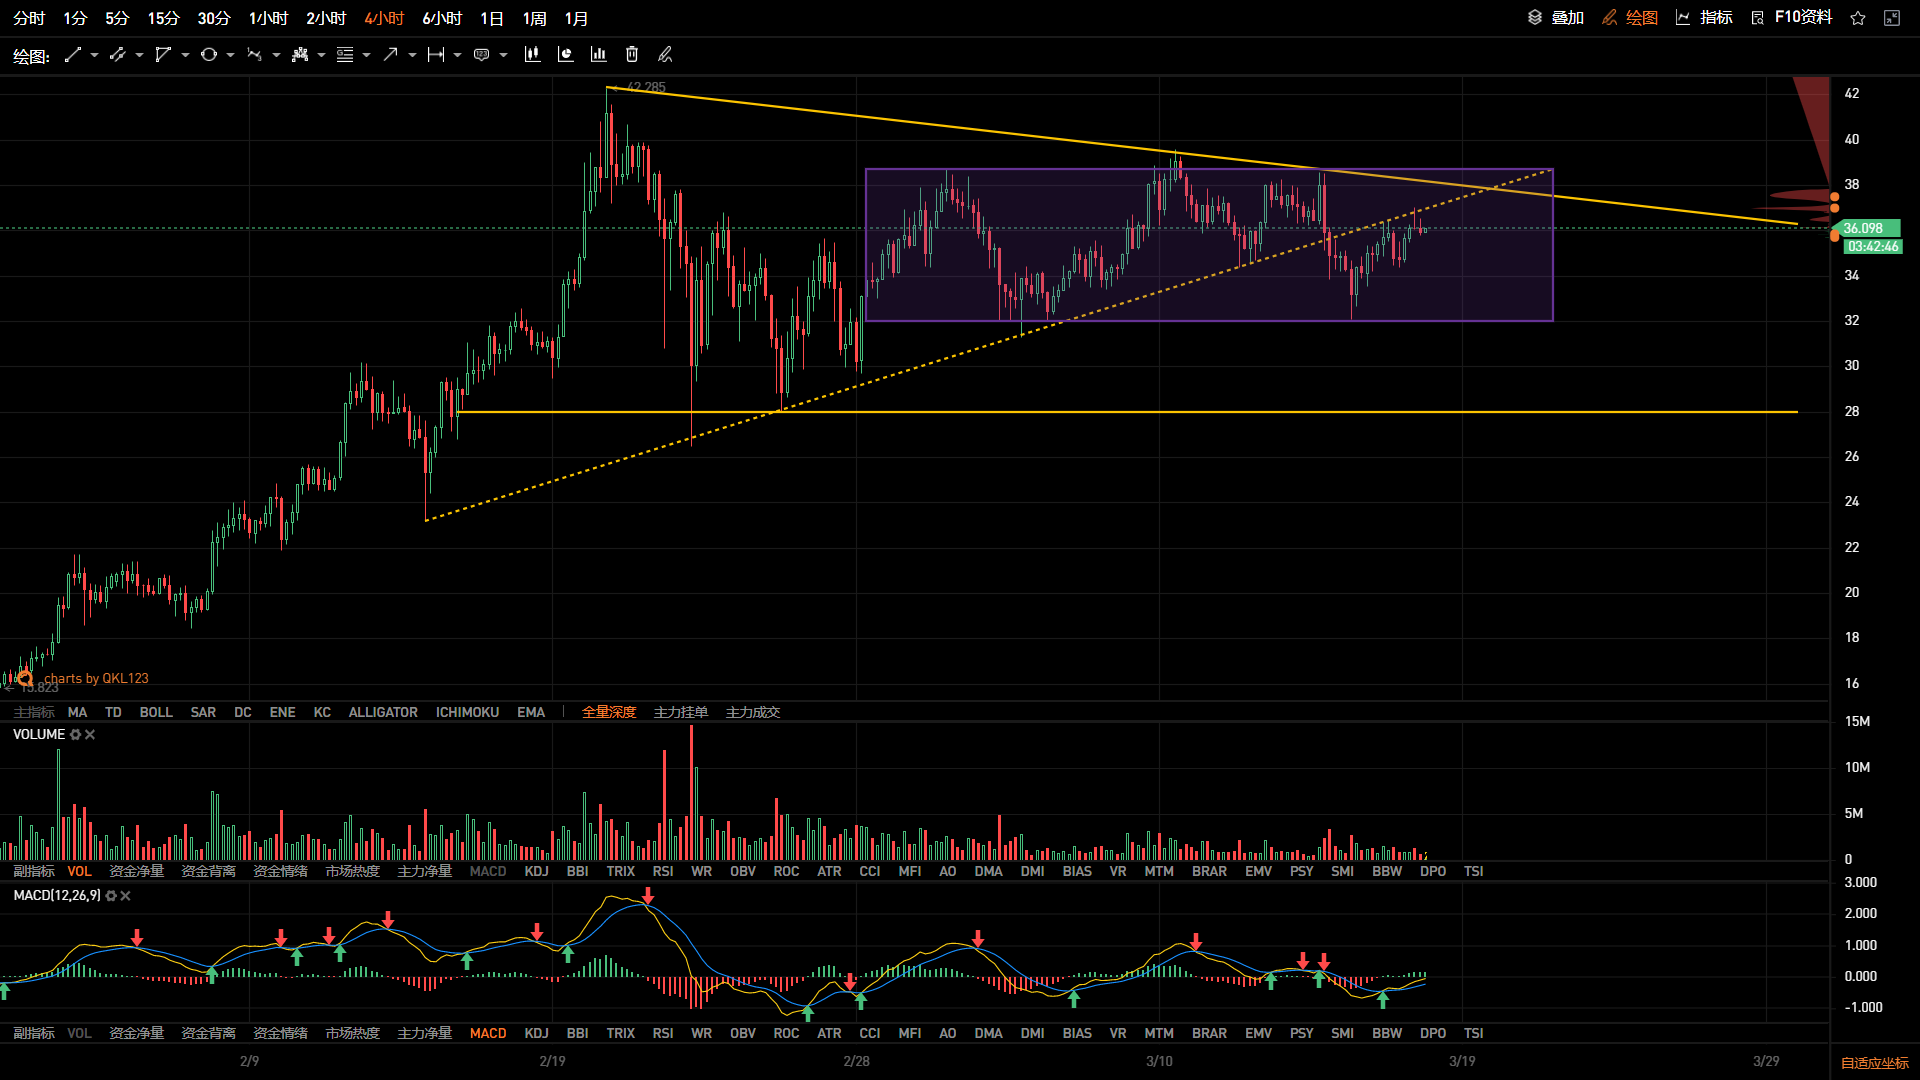This screenshot has width=1920, height=1080.
Task: Select the measuring ruler tool
Action: click(x=435, y=55)
